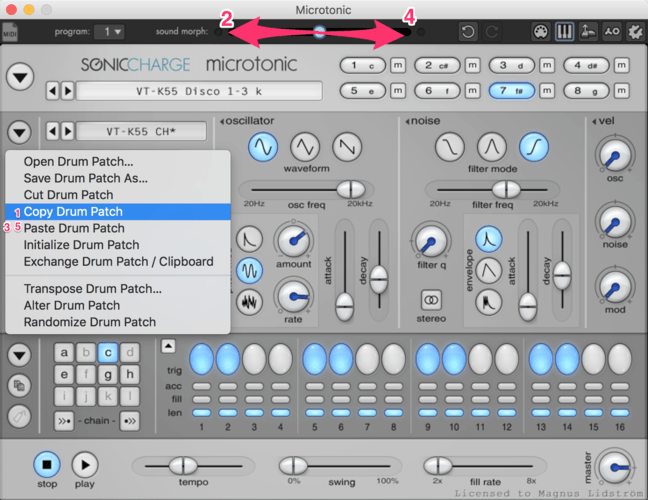Click the tempo slider handle
Screen dimensions: 648x500
183,466
